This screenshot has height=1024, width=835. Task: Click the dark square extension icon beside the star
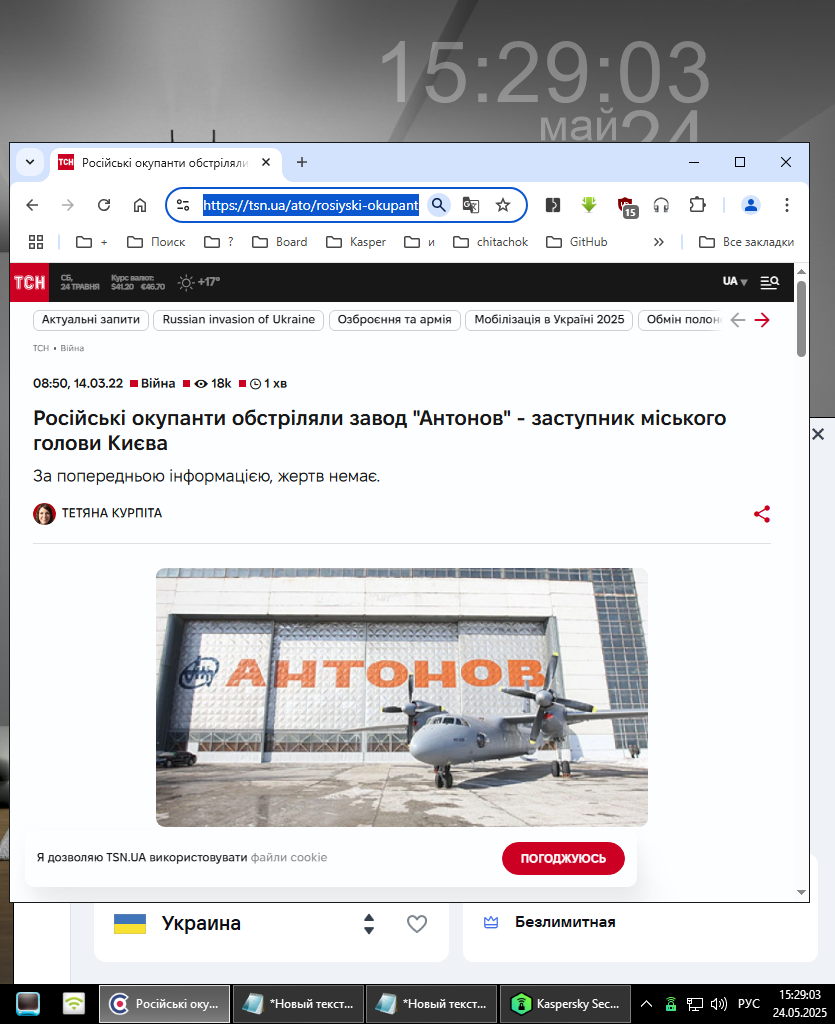click(553, 205)
